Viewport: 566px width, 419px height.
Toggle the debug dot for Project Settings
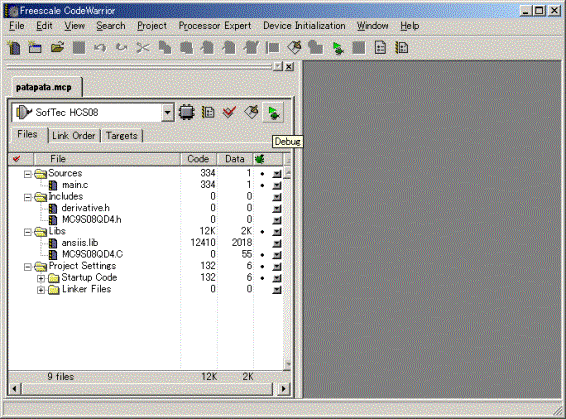262,266
